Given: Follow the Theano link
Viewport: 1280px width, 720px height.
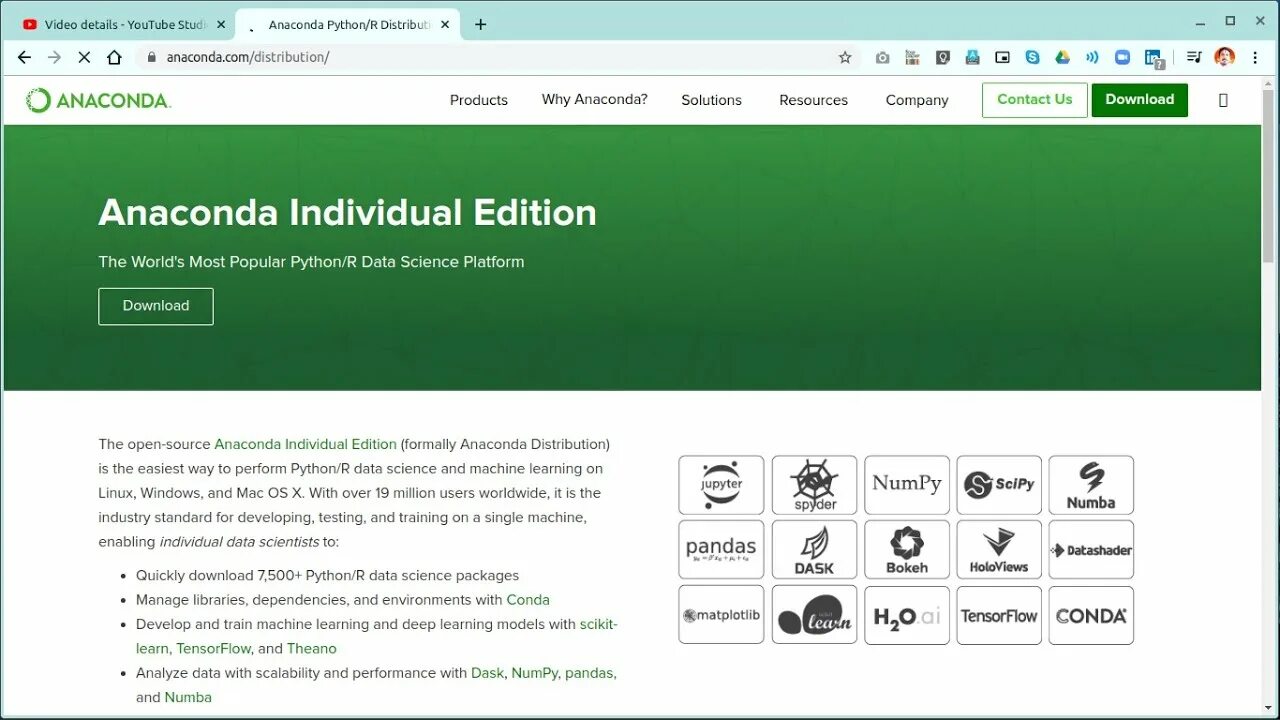Looking at the screenshot, I should coord(312,648).
